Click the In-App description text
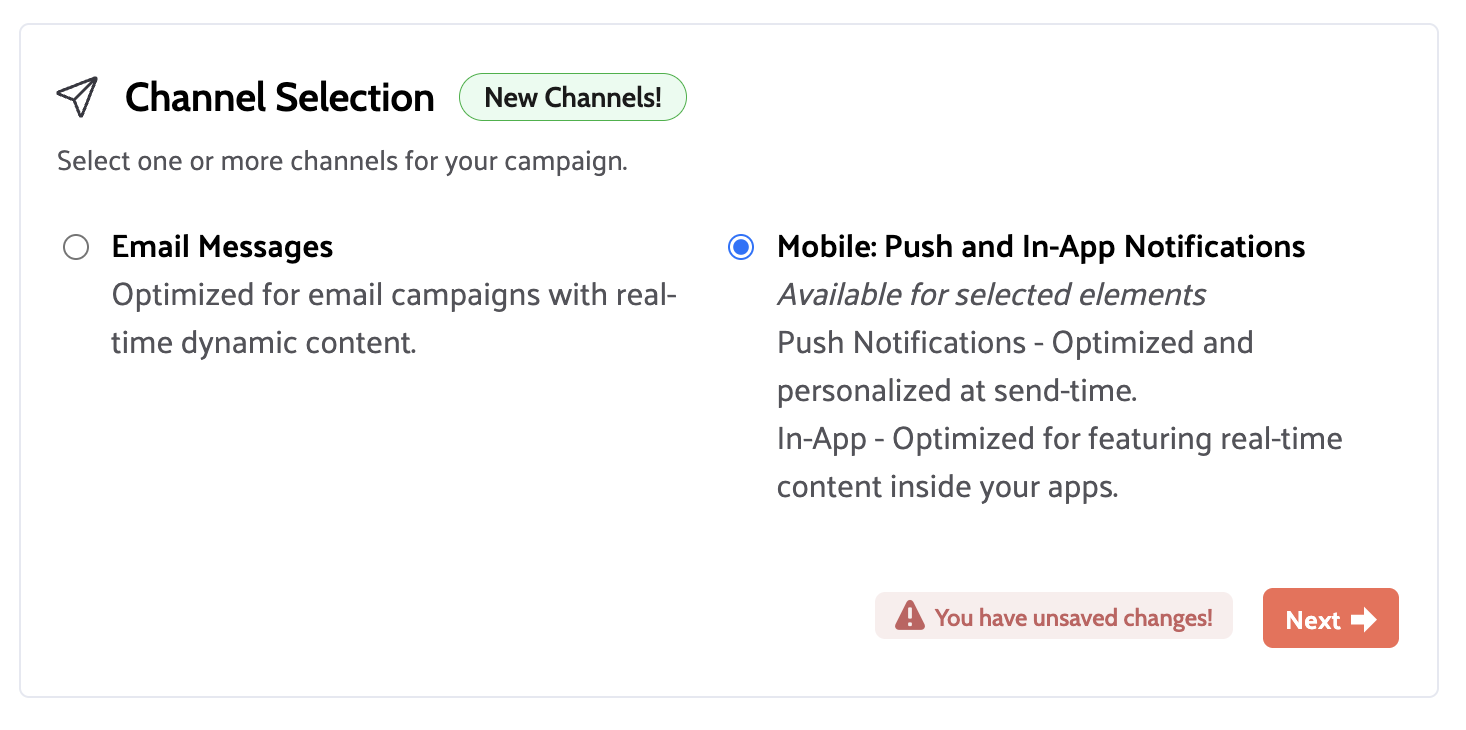1466x730 pixels. point(1059,462)
